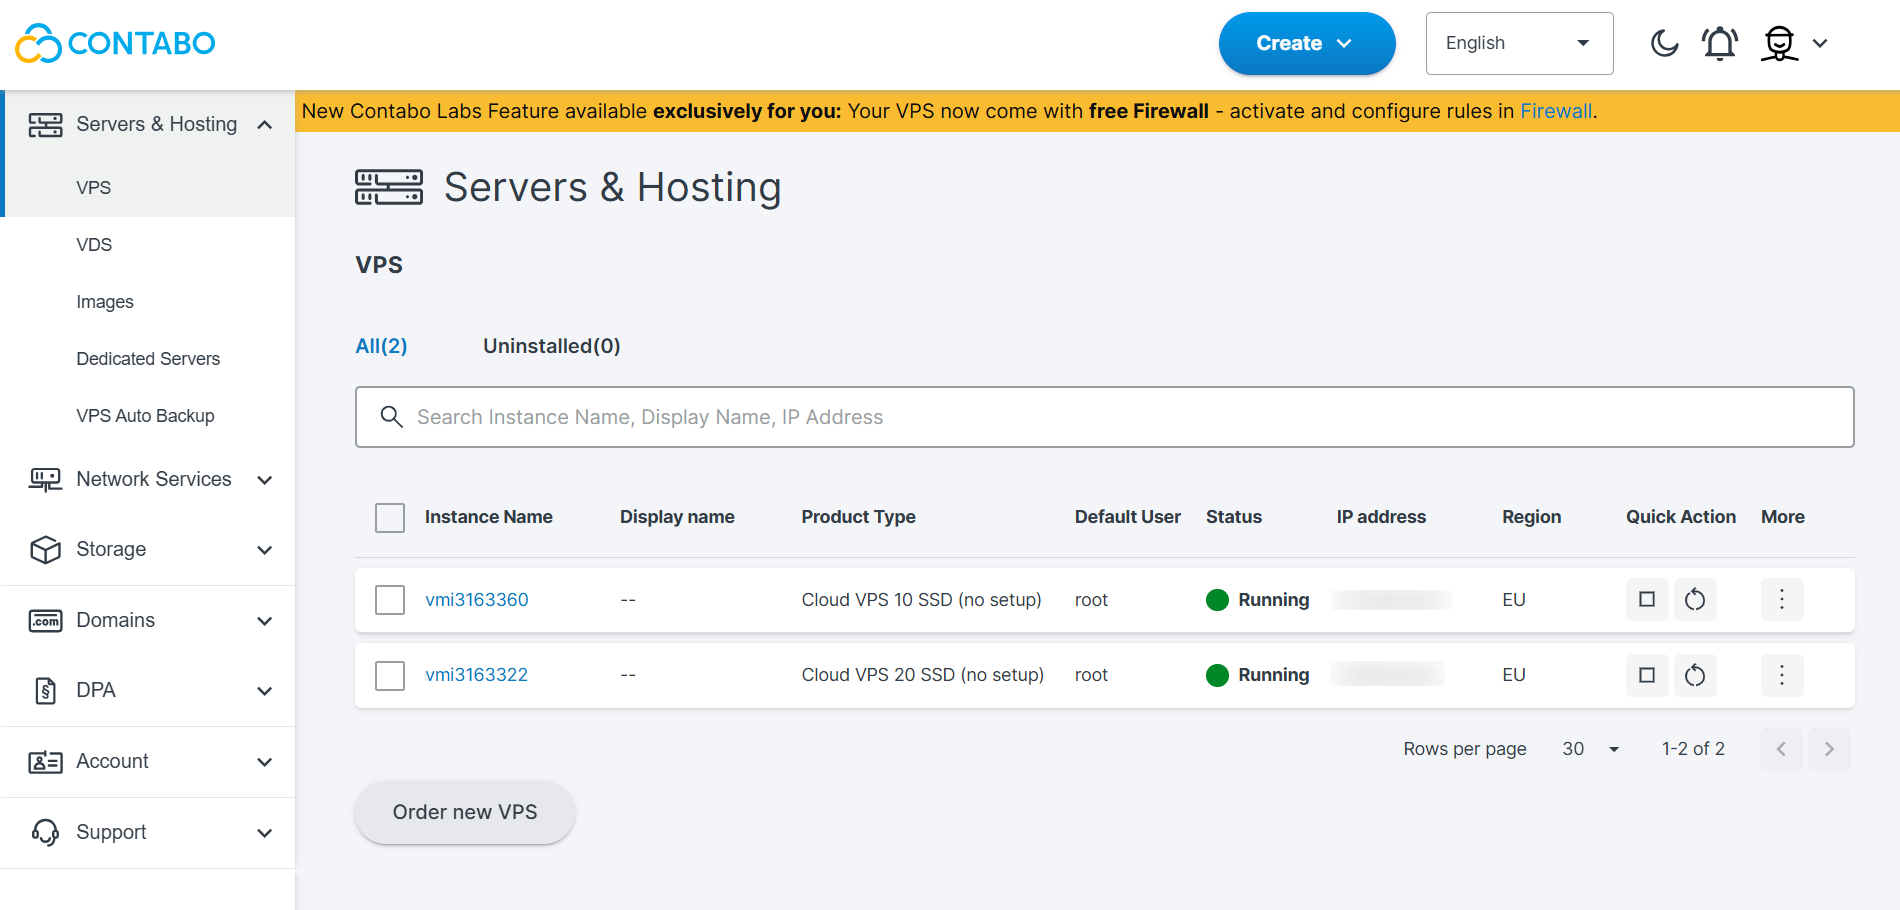This screenshot has width=1900, height=910.
Task: Click Running status of vmi3163360
Action: 1258,600
